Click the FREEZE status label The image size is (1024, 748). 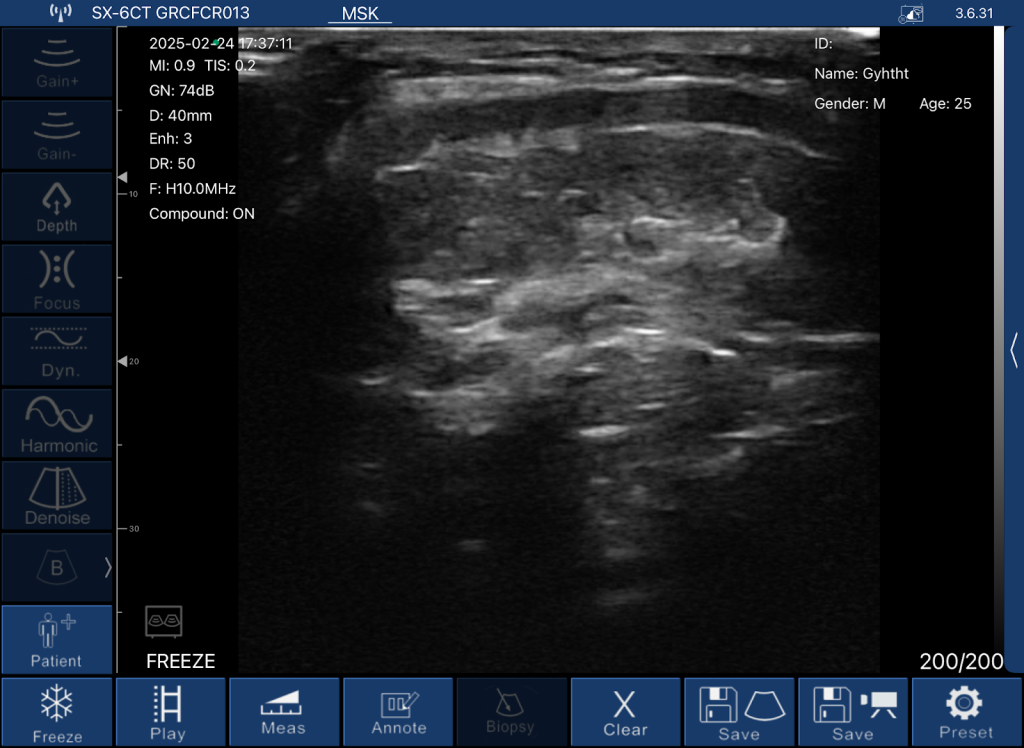point(181,662)
